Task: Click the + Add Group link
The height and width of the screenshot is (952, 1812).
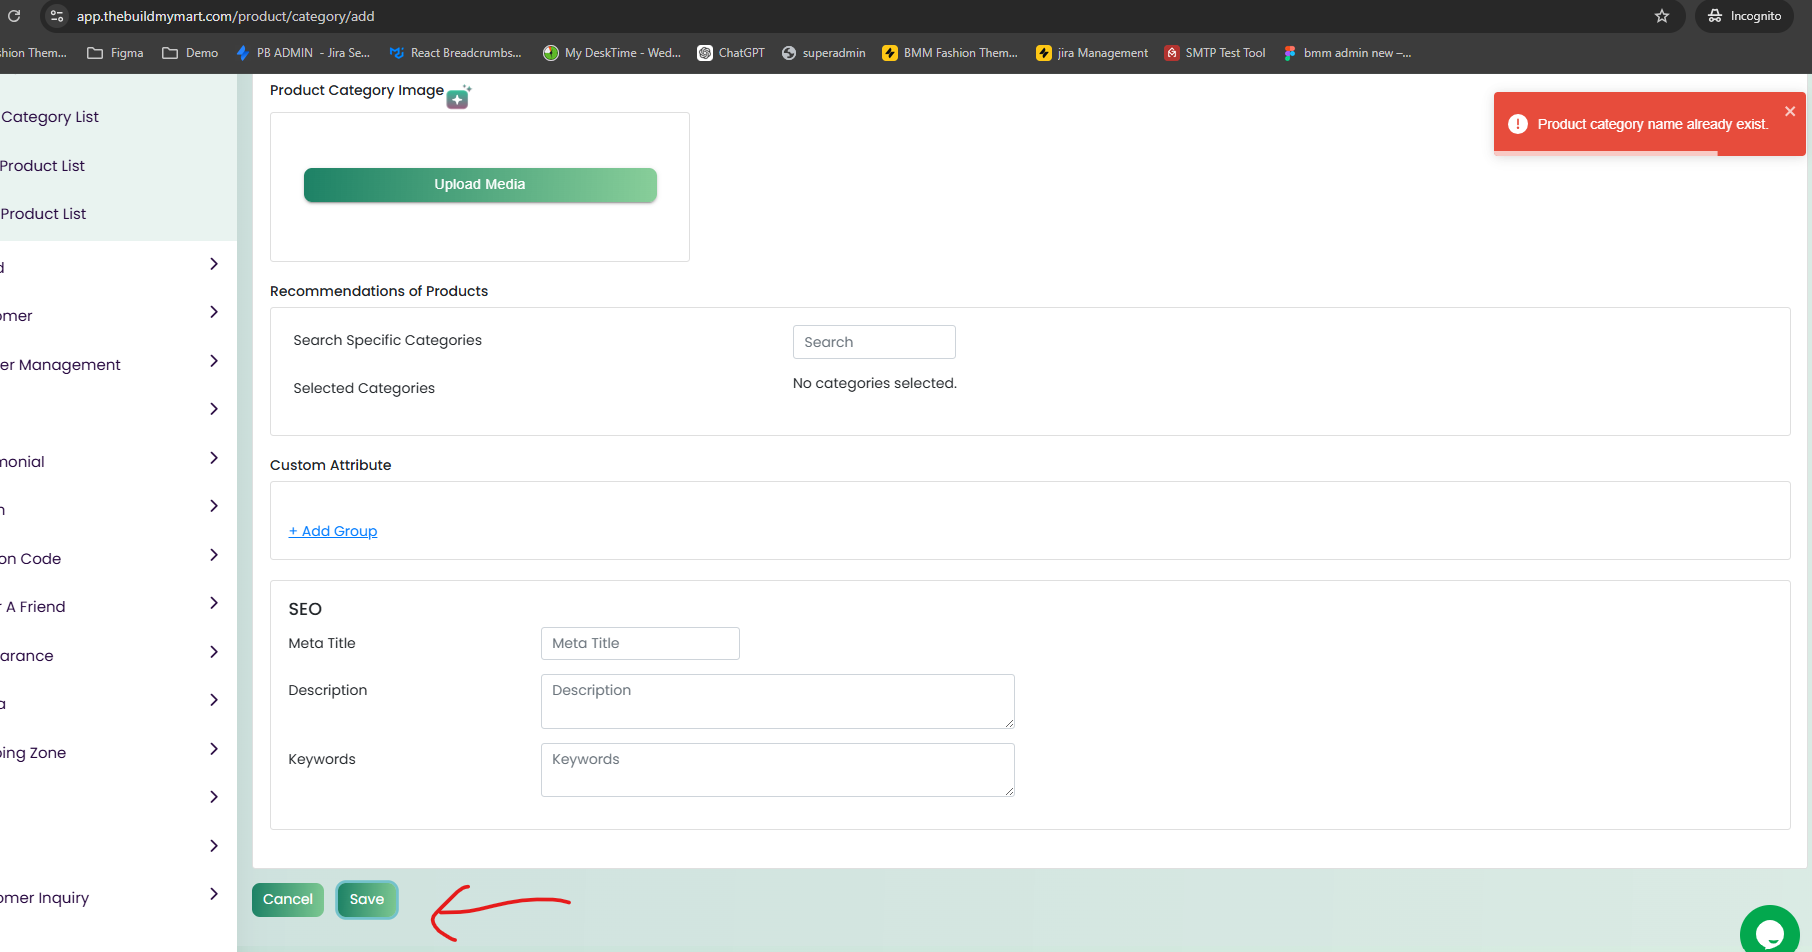Action: point(333,531)
